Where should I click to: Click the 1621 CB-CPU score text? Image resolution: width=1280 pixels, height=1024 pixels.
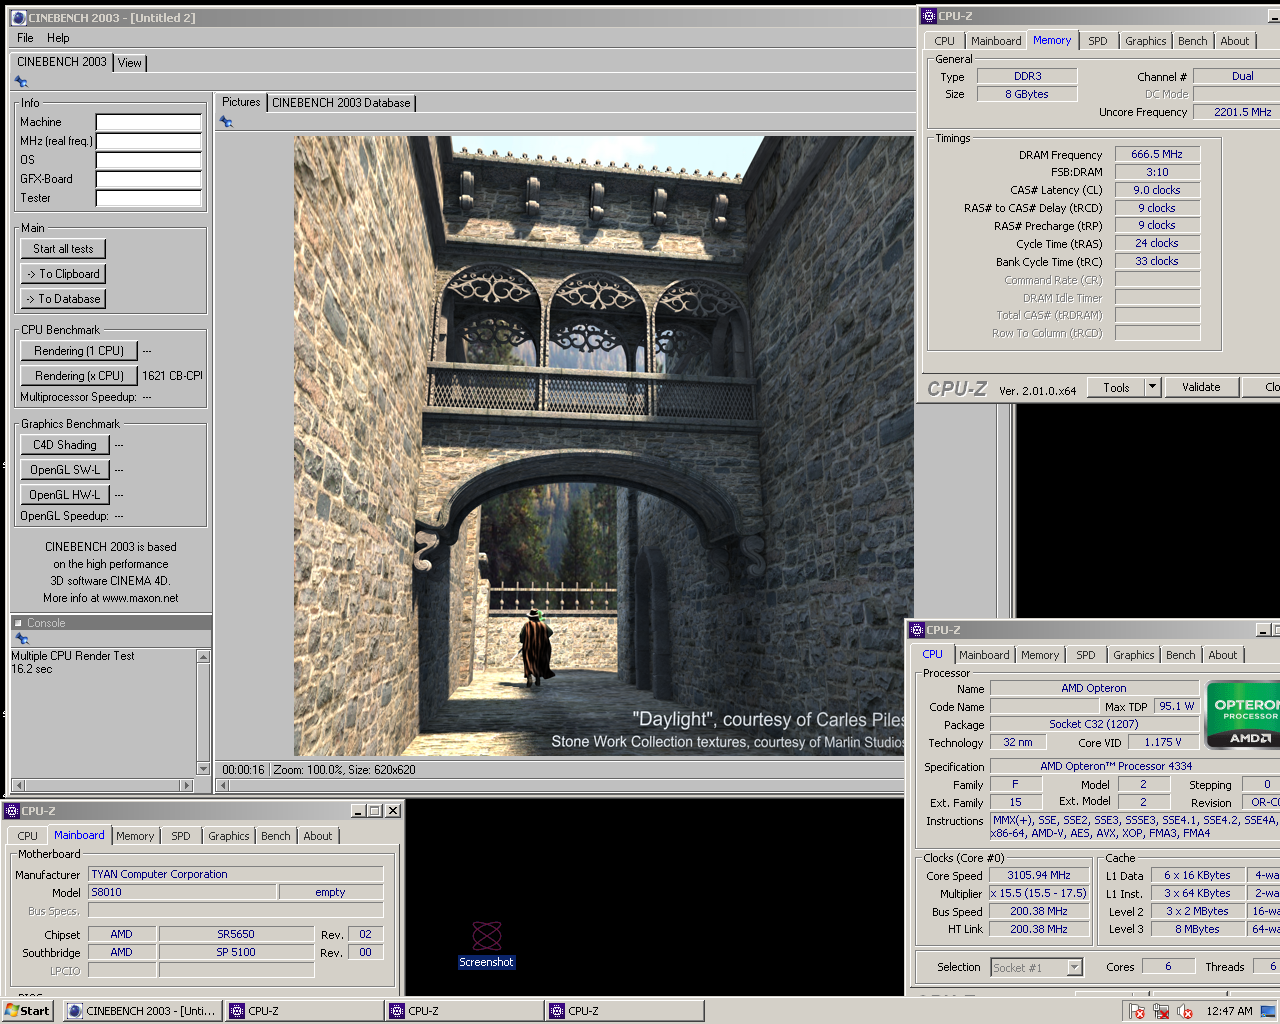tap(172, 376)
